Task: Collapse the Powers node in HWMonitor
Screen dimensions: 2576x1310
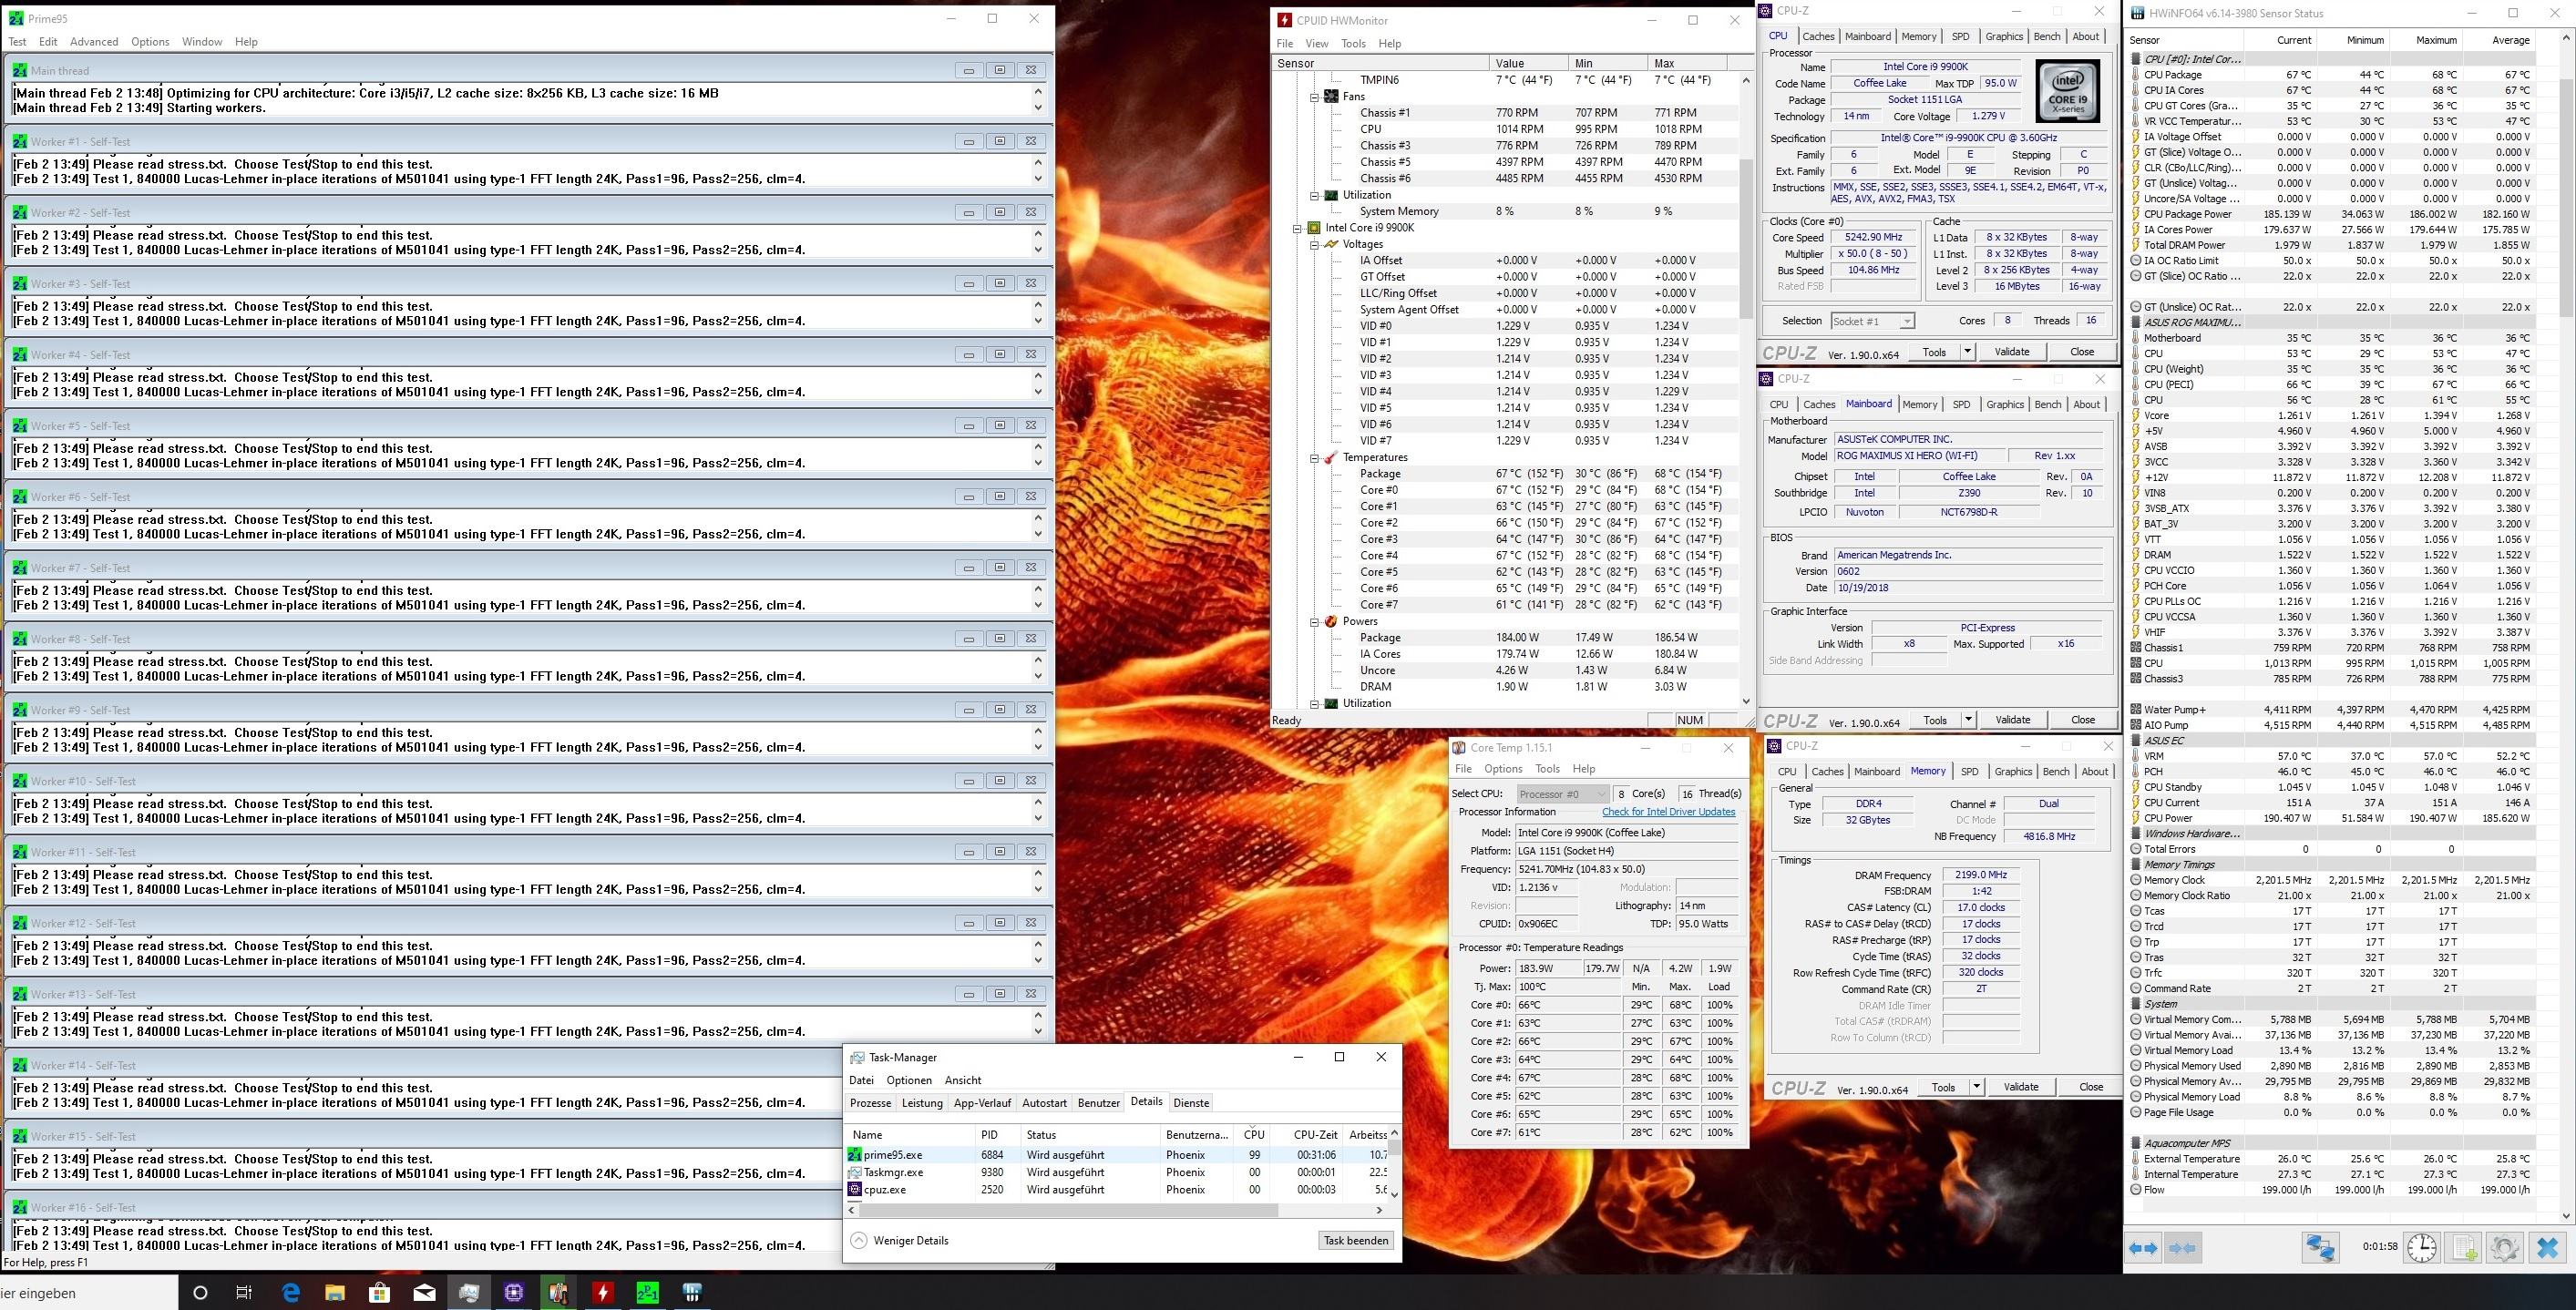Action: coord(1315,622)
